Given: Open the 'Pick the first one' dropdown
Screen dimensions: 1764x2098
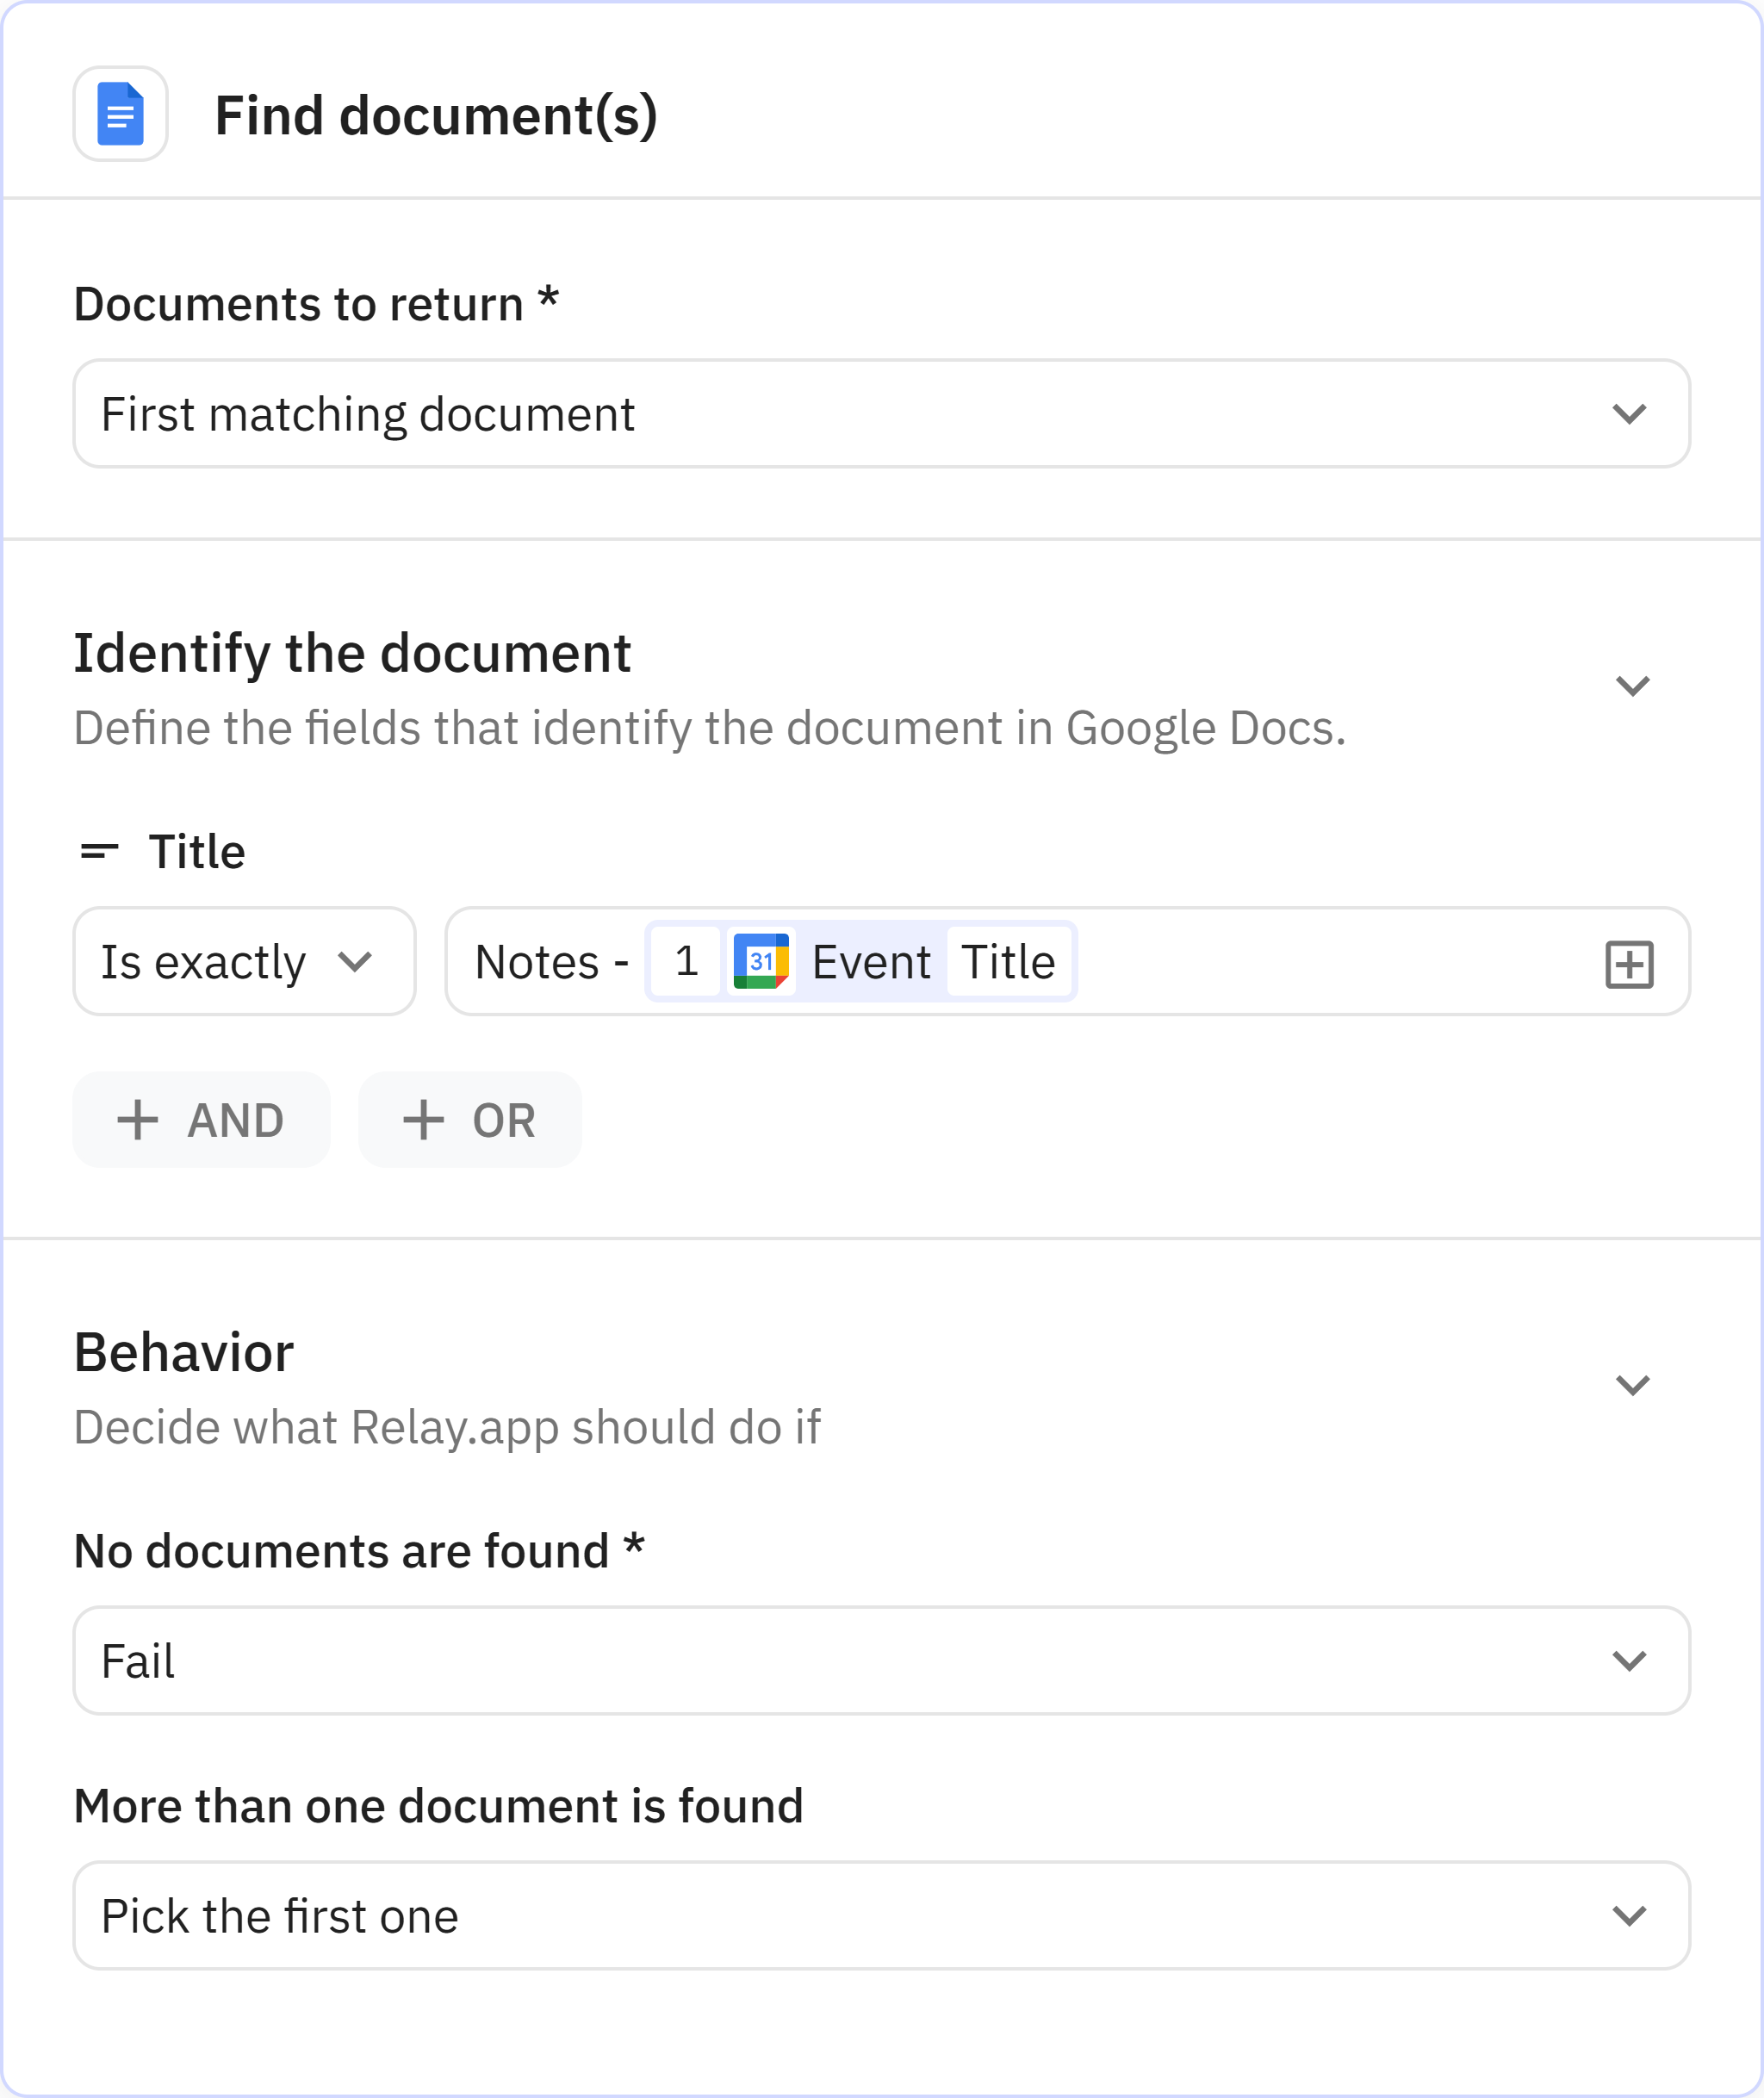Looking at the screenshot, I should pyautogui.click(x=881, y=1916).
